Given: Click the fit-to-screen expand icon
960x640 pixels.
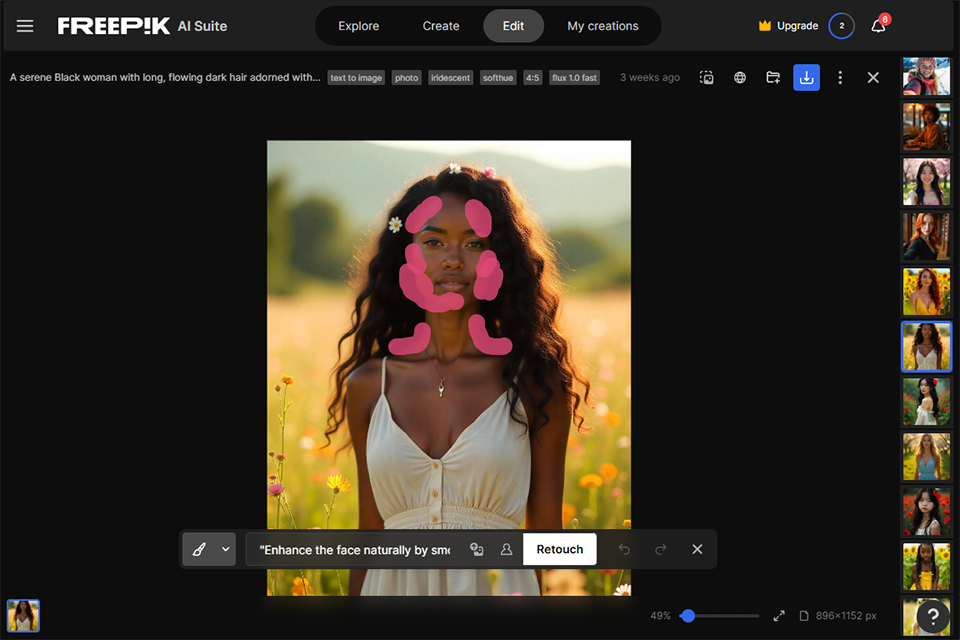Looking at the screenshot, I should pos(779,616).
